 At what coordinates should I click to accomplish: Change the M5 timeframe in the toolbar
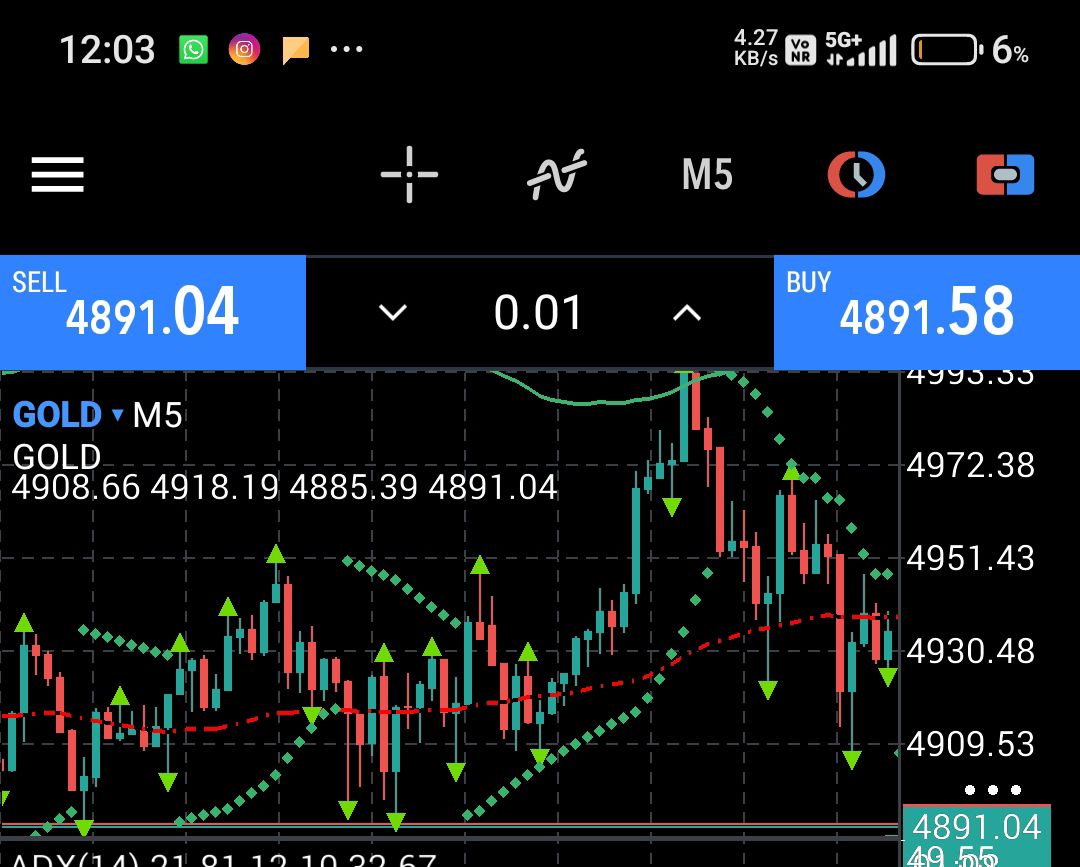pos(707,175)
